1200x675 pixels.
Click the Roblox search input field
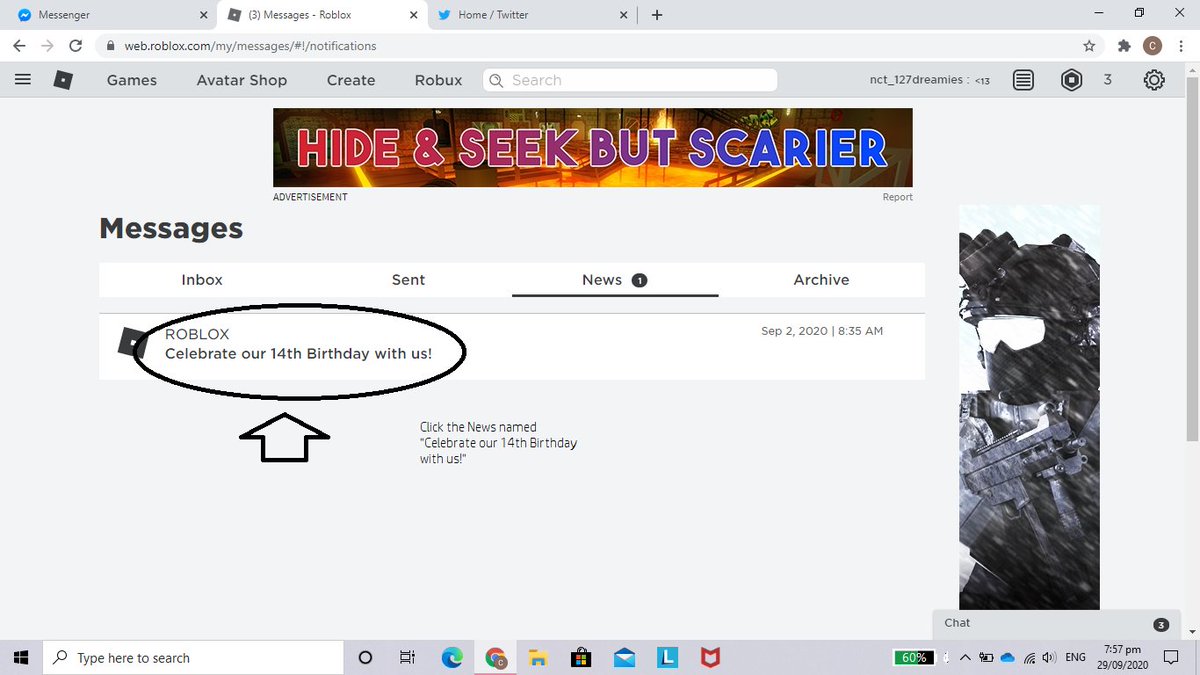[630, 80]
